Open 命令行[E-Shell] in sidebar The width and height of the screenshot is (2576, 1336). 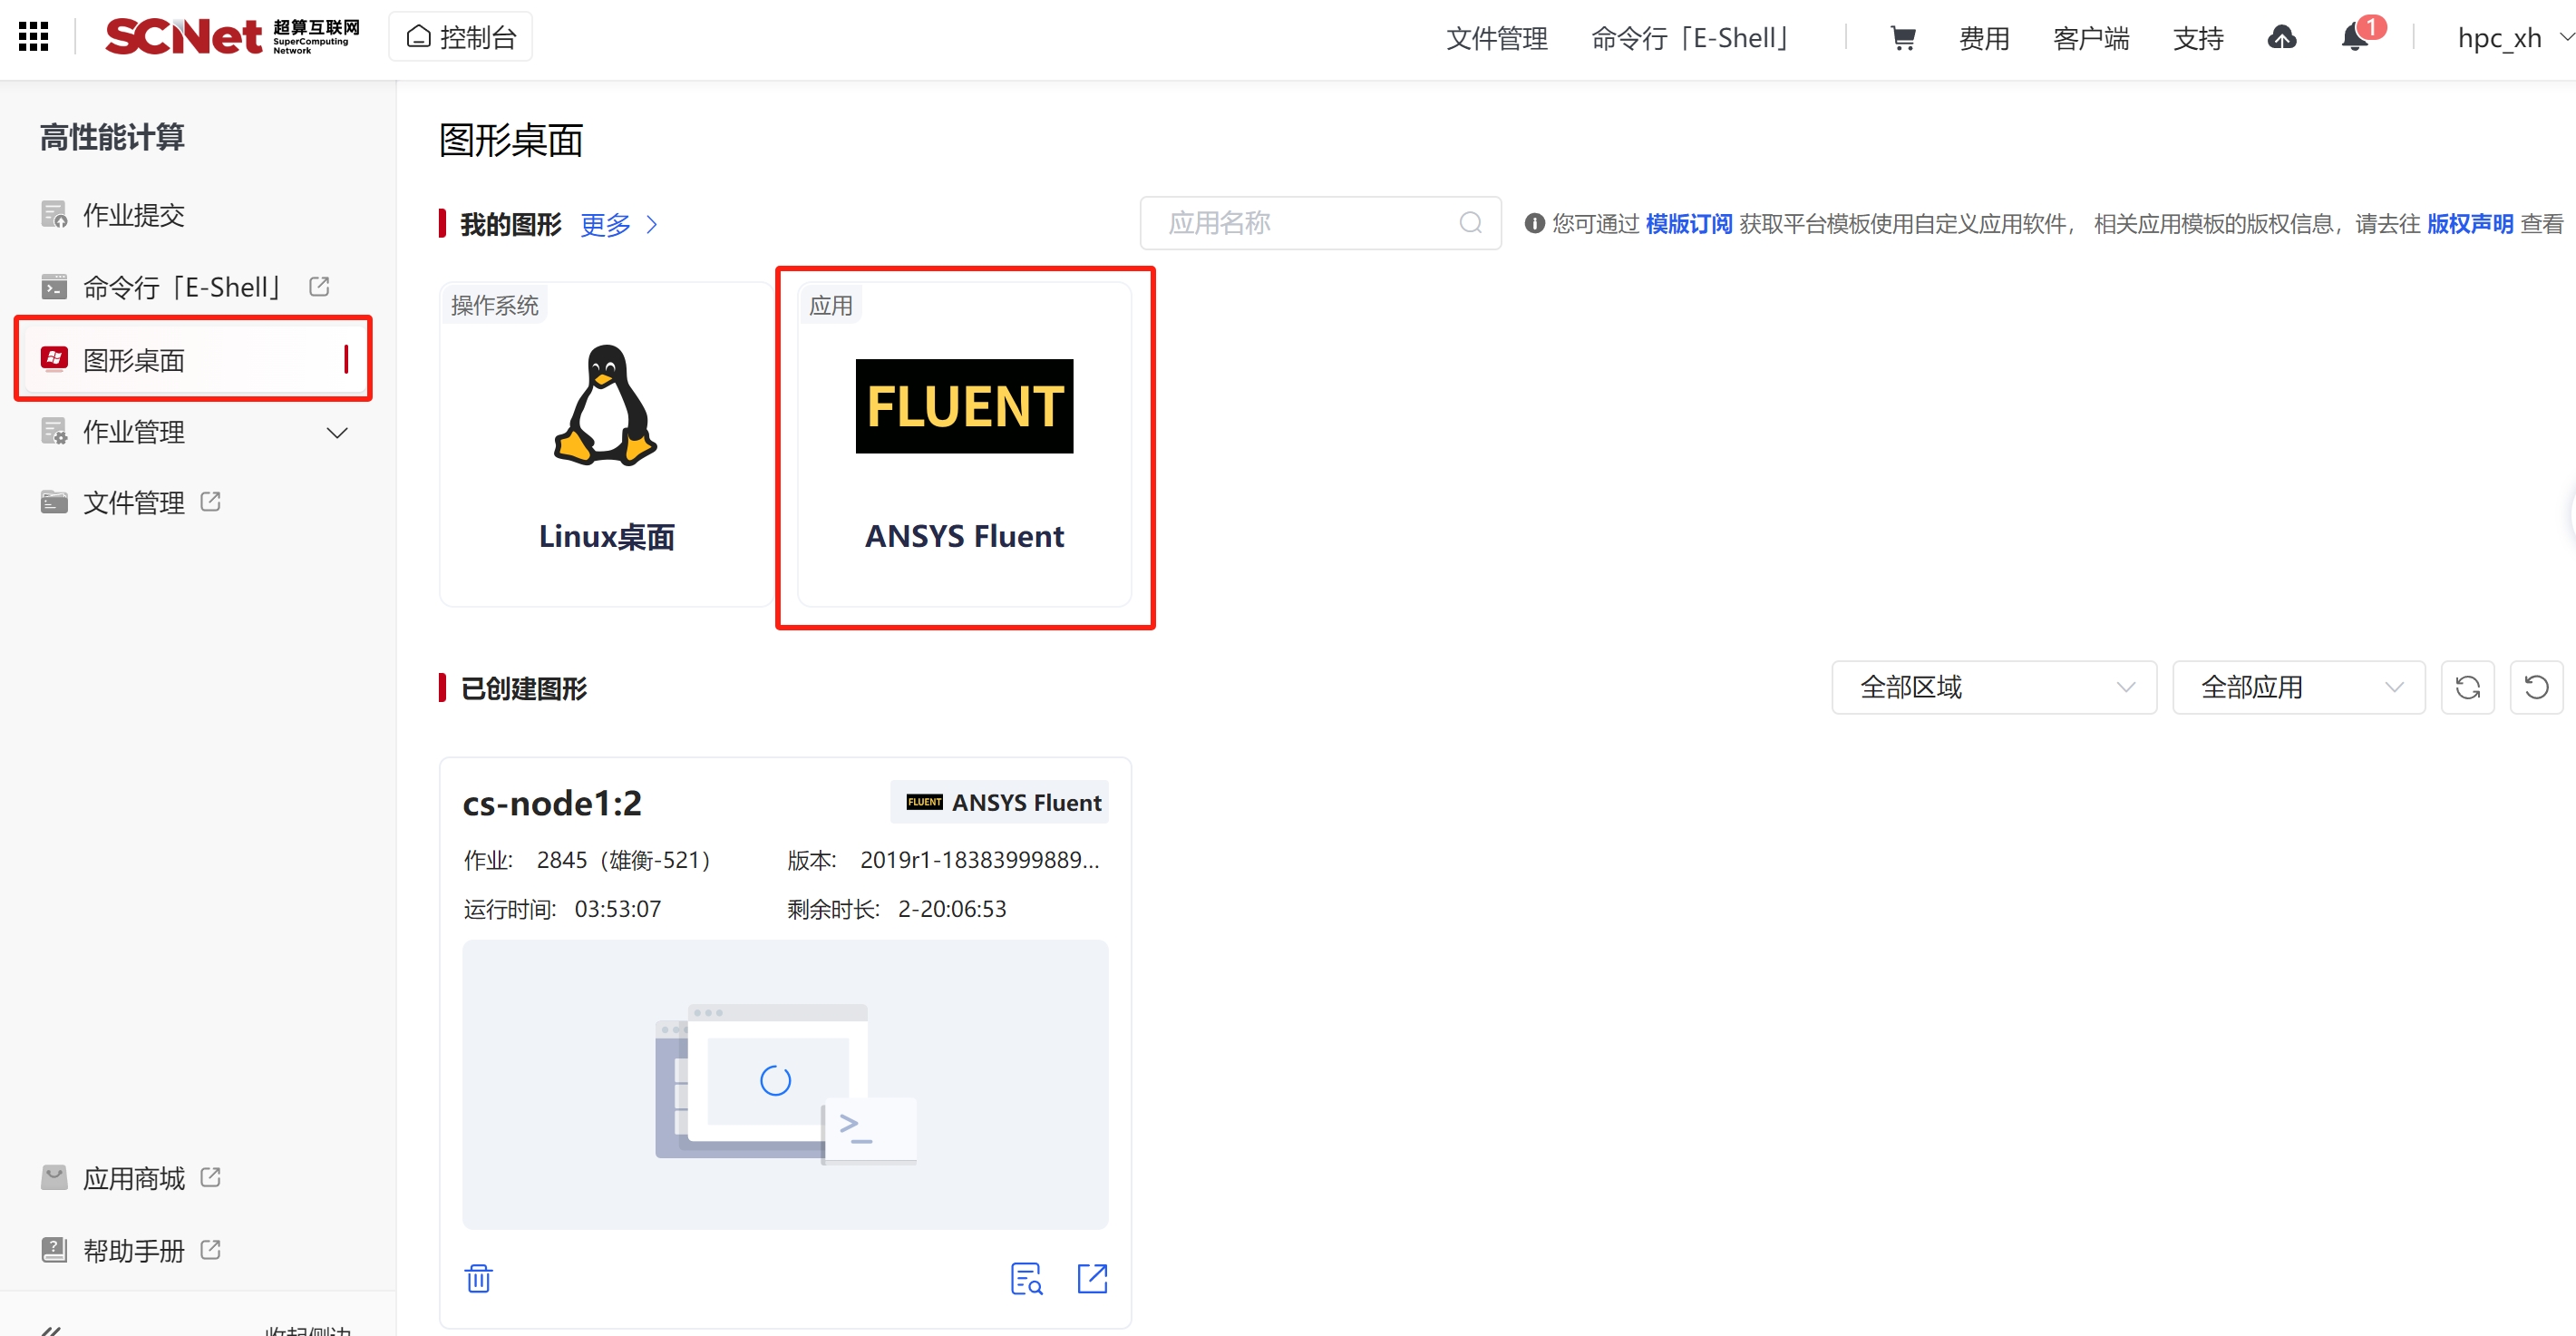point(184,287)
